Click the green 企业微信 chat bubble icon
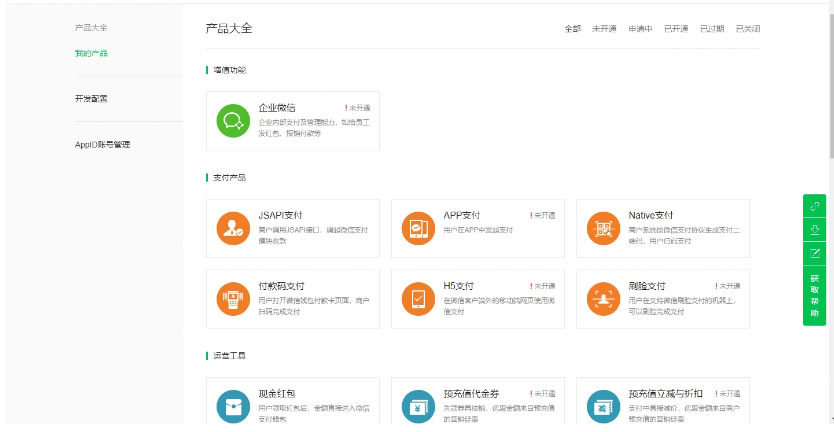 (233, 121)
